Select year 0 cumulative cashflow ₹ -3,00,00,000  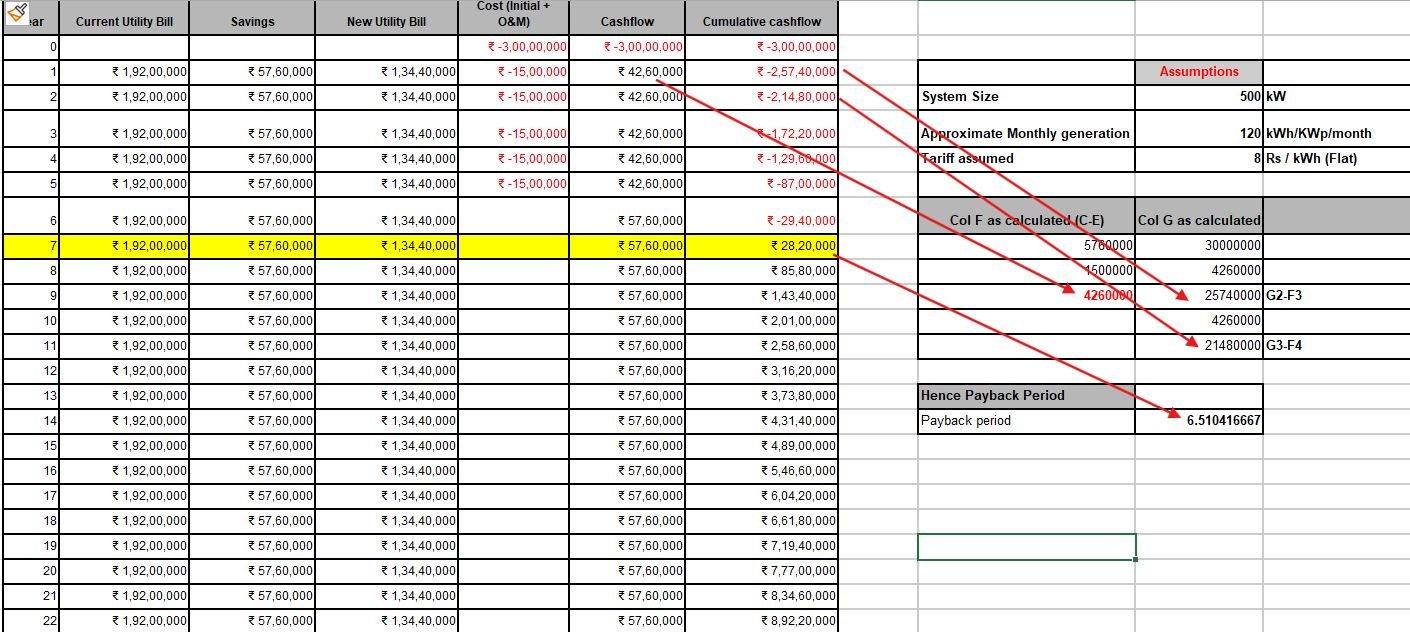761,47
